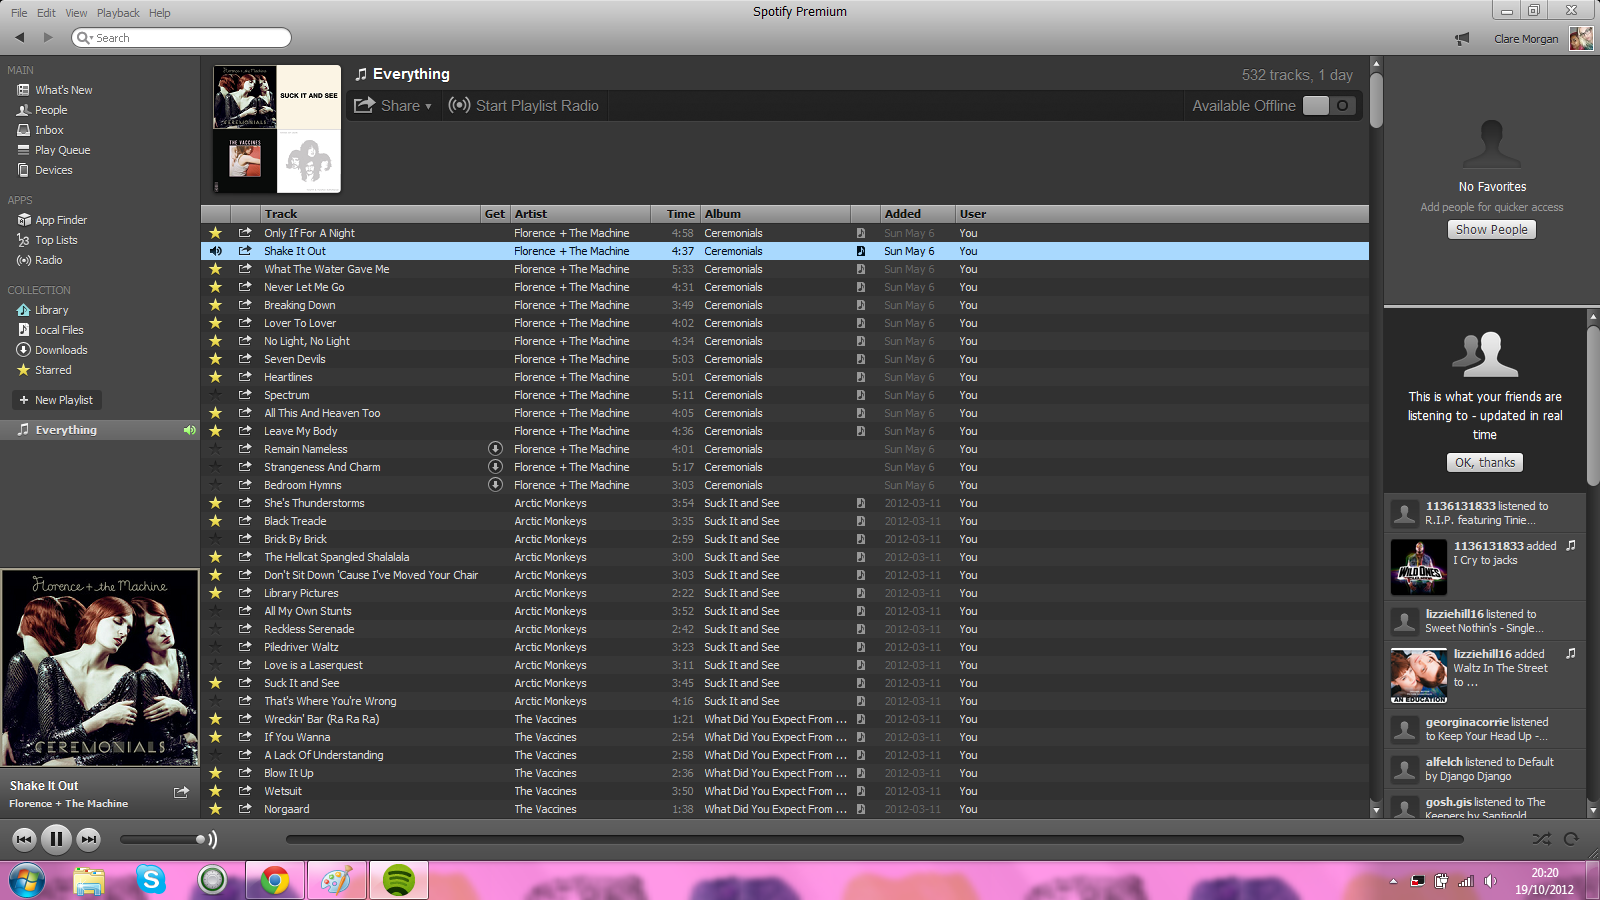Skip to the previous track
Image resolution: width=1600 pixels, height=900 pixels.
(x=24, y=839)
